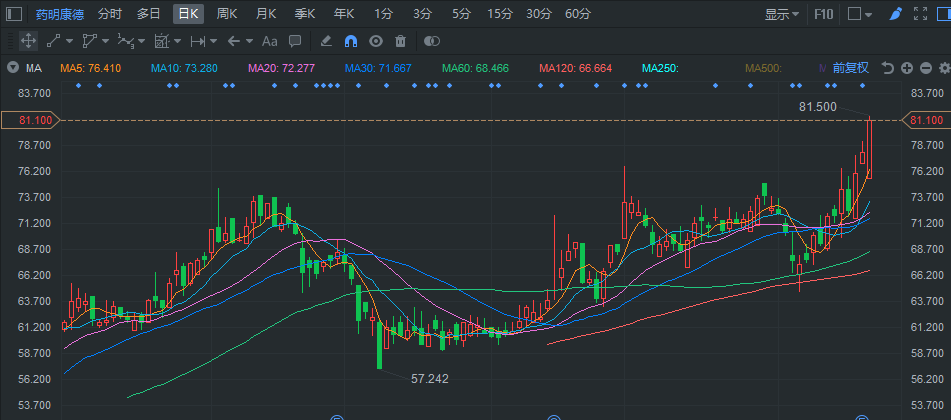Open indicator settings gear icon
The image size is (951, 420).
[x=944, y=68]
